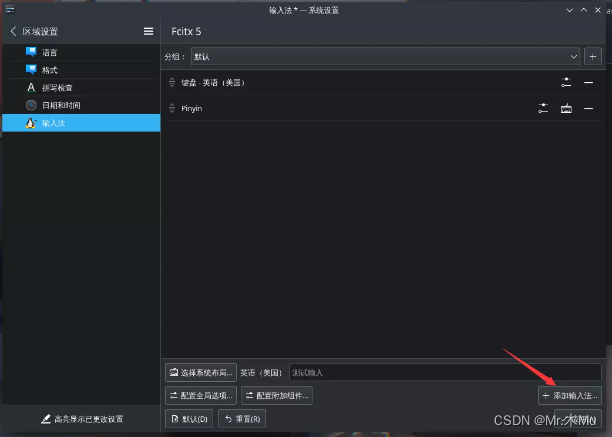Open the 日期和时间 settings page
Image resolution: width=612 pixels, height=437 pixels.
point(81,105)
